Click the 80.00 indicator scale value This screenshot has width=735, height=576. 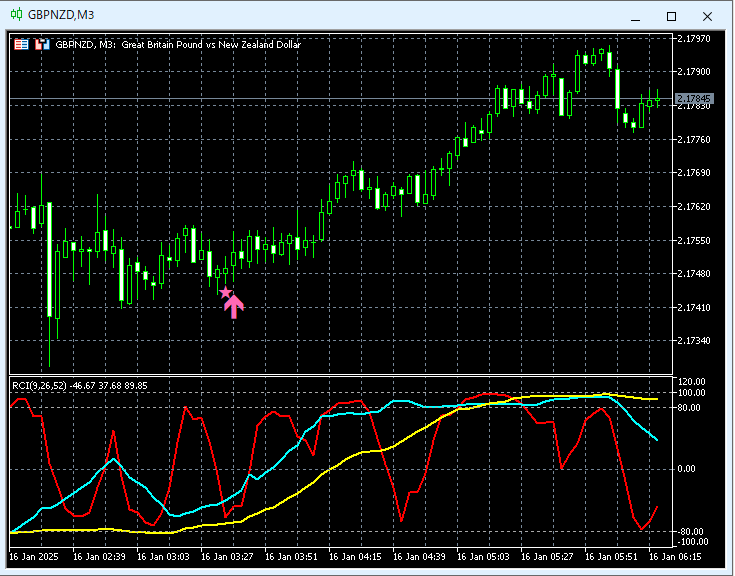[690, 408]
